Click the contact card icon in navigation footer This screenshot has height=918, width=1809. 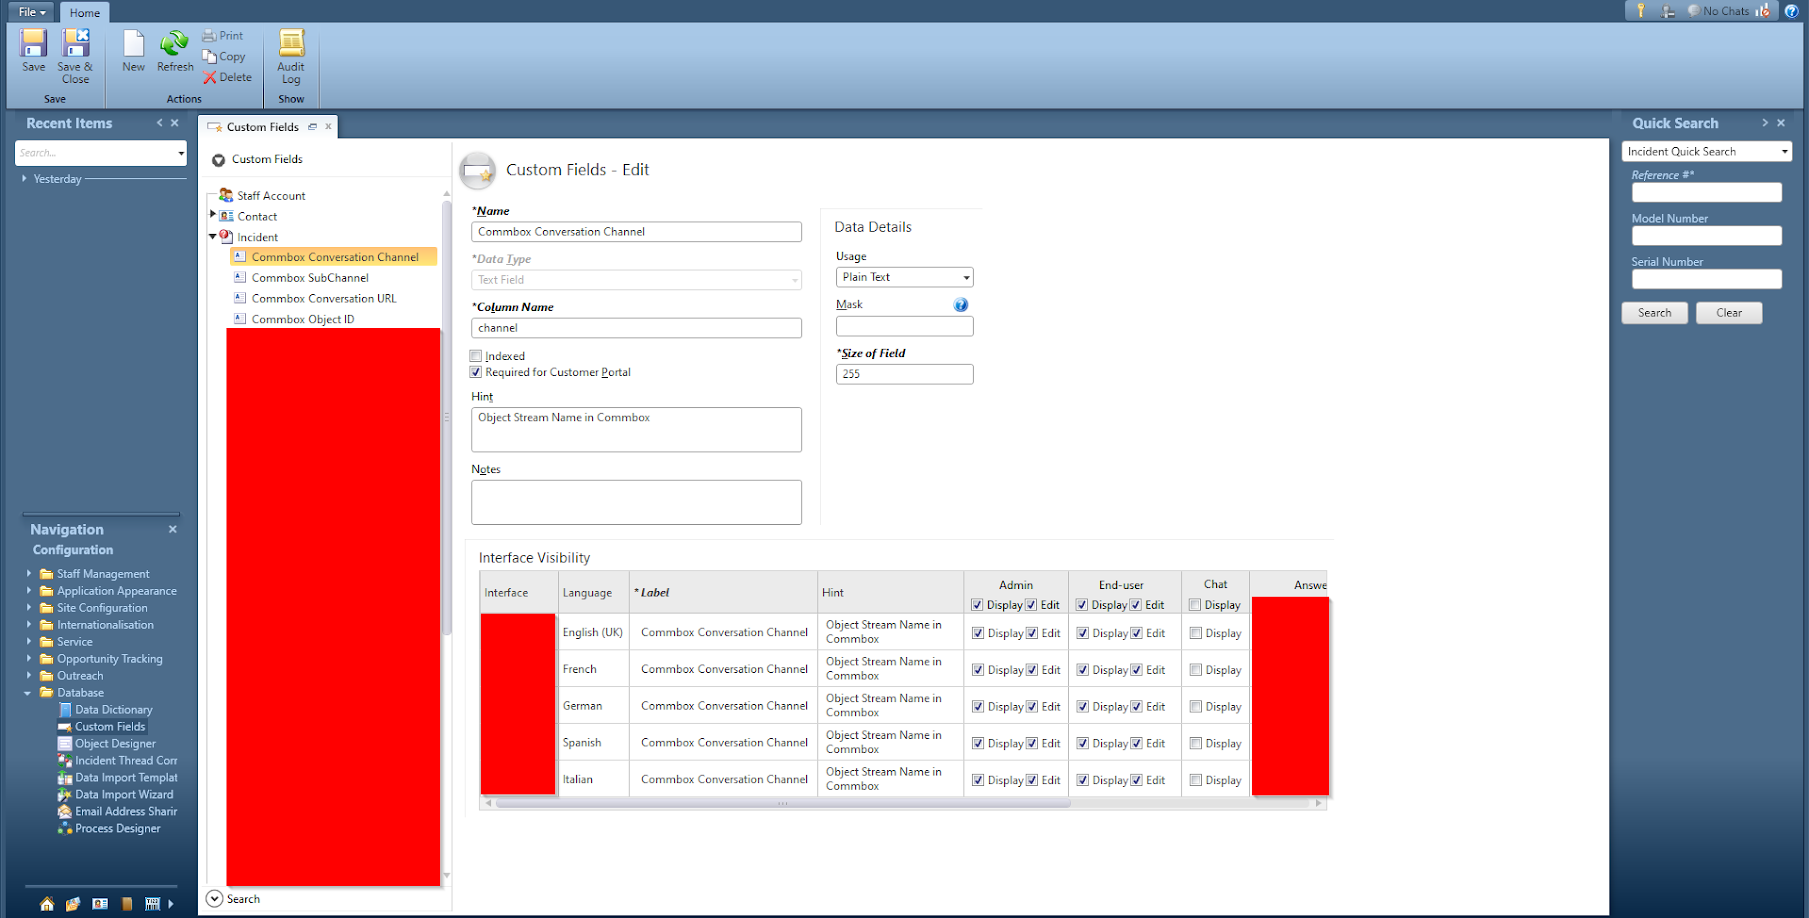[100, 904]
